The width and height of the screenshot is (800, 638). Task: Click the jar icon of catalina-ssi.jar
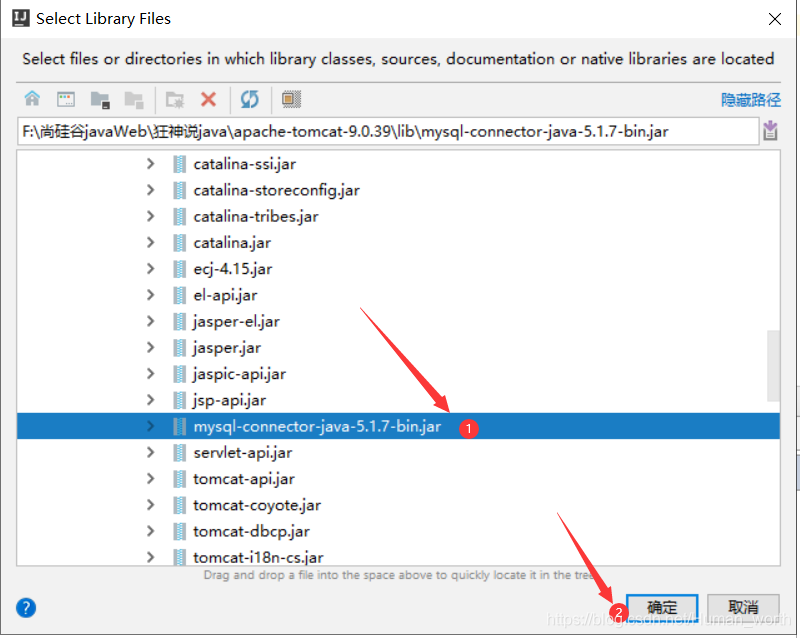pos(179,164)
